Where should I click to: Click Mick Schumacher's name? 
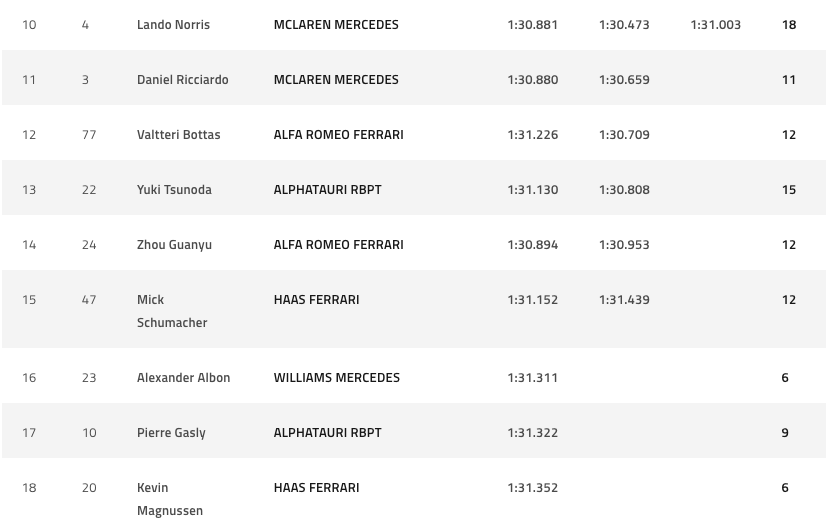[x=172, y=311]
